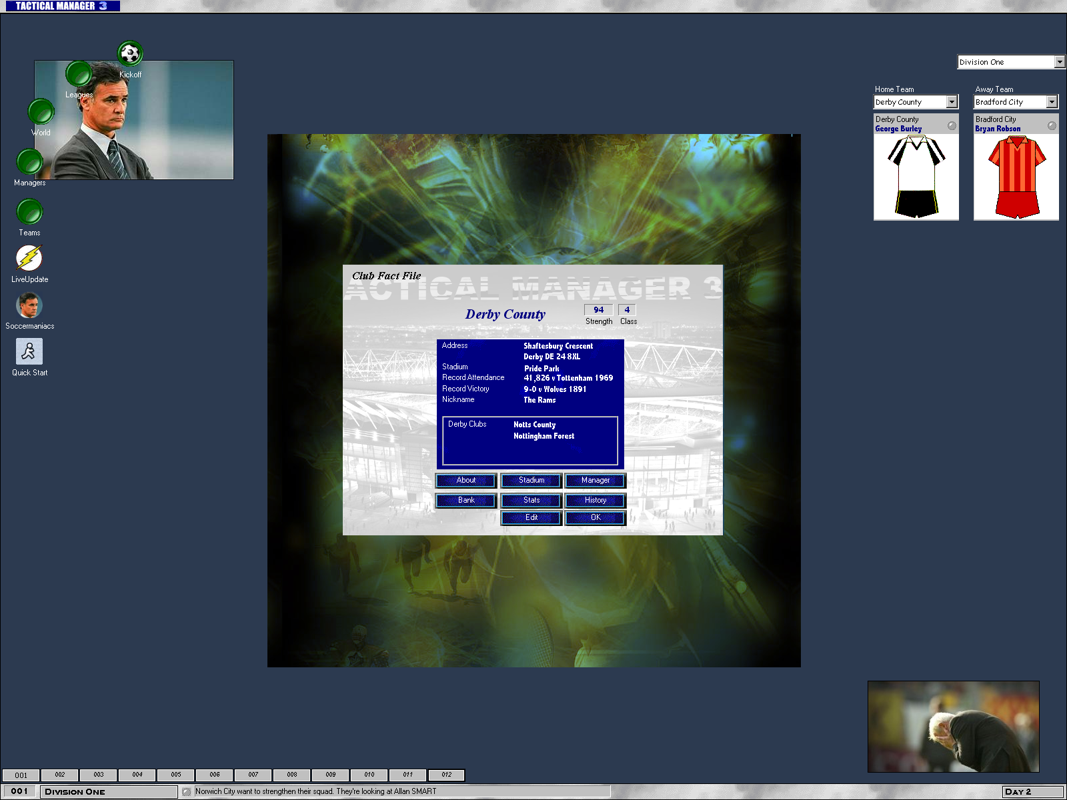
Task: Click the manager photo thumbnail at bottom right
Action: pos(952,727)
